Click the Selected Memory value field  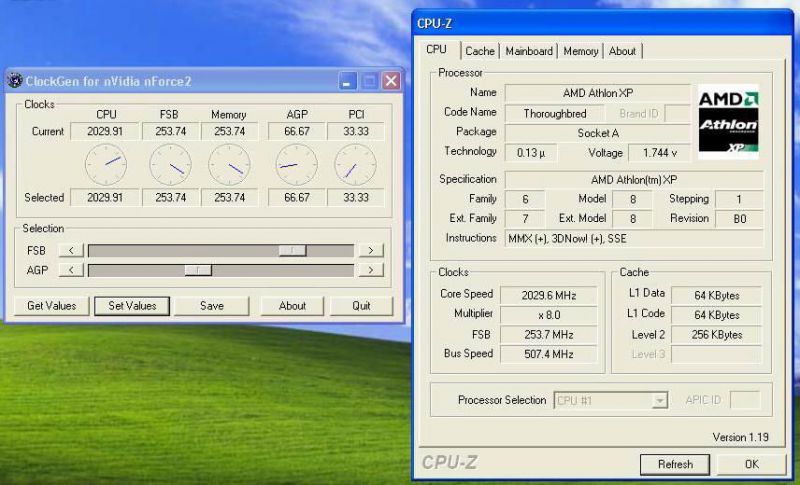click(230, 197)
